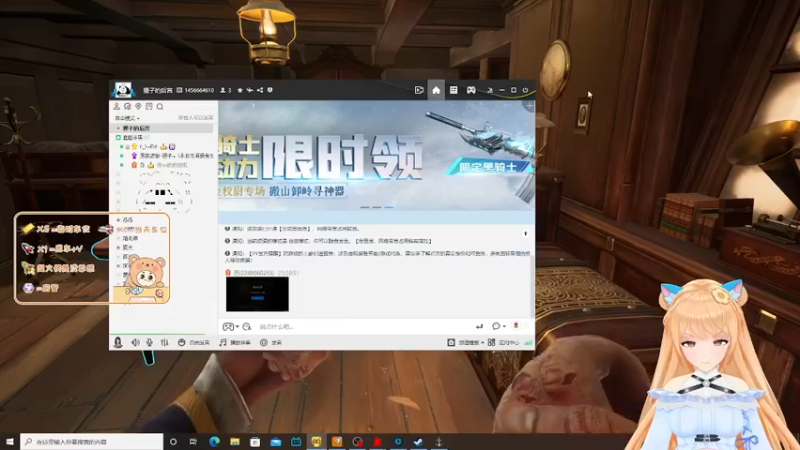Click the plus button on banner corner

pyautogui.click(x=529, y=106)
